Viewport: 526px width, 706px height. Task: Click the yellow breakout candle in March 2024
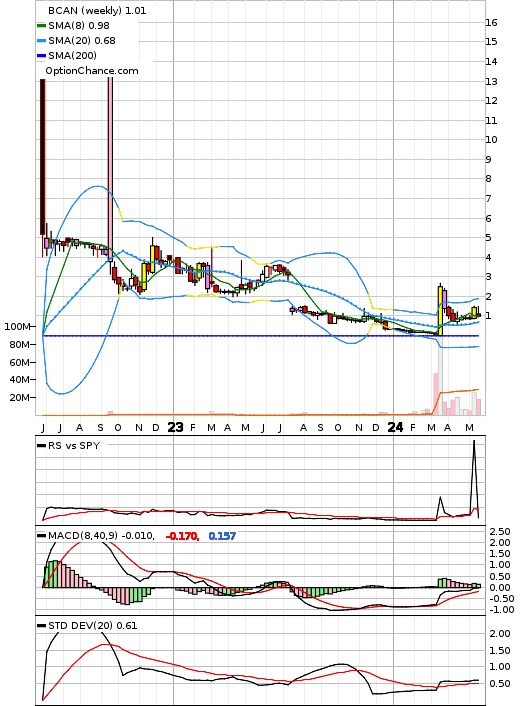pos(440,311)
